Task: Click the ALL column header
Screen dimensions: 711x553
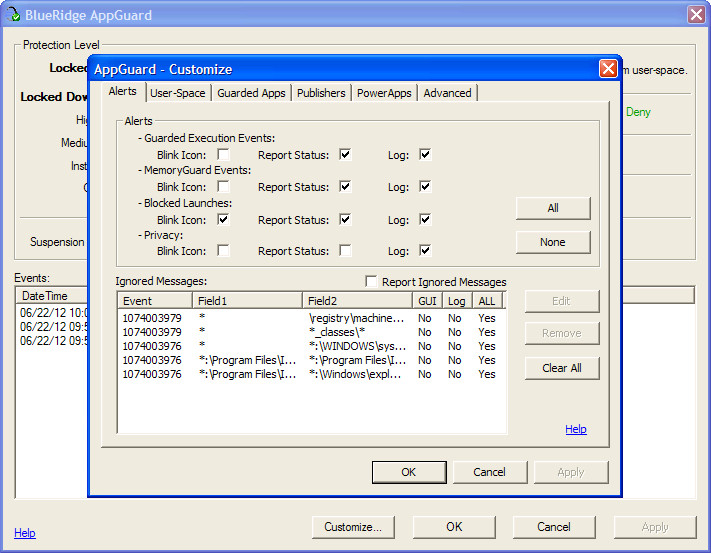Action: (x=487, y=301)
